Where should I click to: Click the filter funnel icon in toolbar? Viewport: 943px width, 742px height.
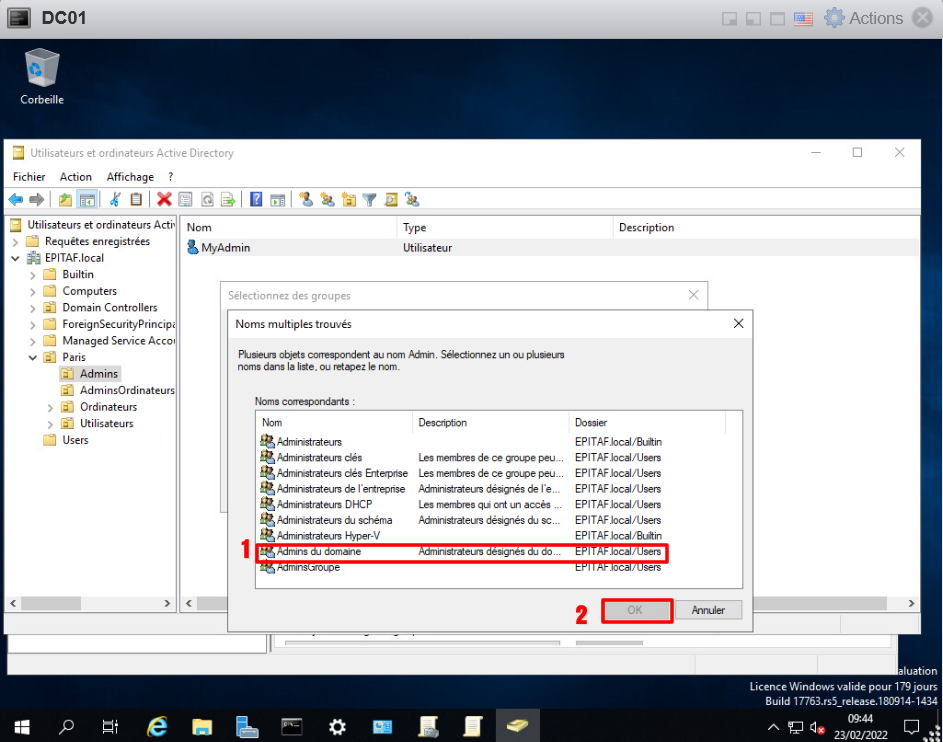[369, 200]
